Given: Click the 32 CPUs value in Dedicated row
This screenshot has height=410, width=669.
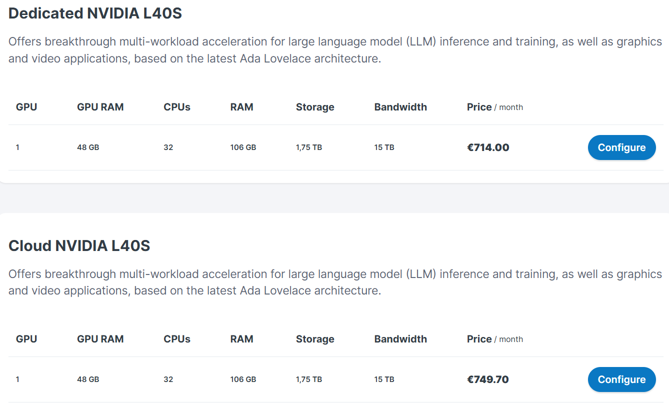Looking at the screenshot, I should (x=168, y=147).
